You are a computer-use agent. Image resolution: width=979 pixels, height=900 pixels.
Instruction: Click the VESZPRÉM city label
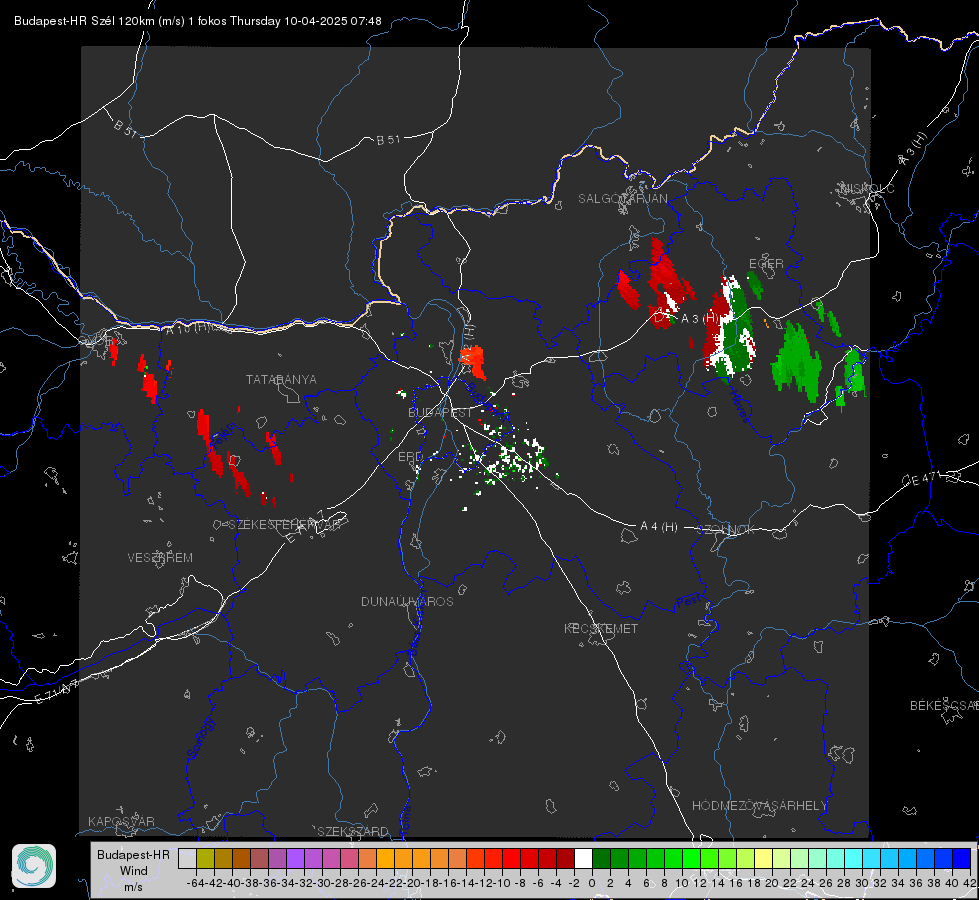click(160, 558)
